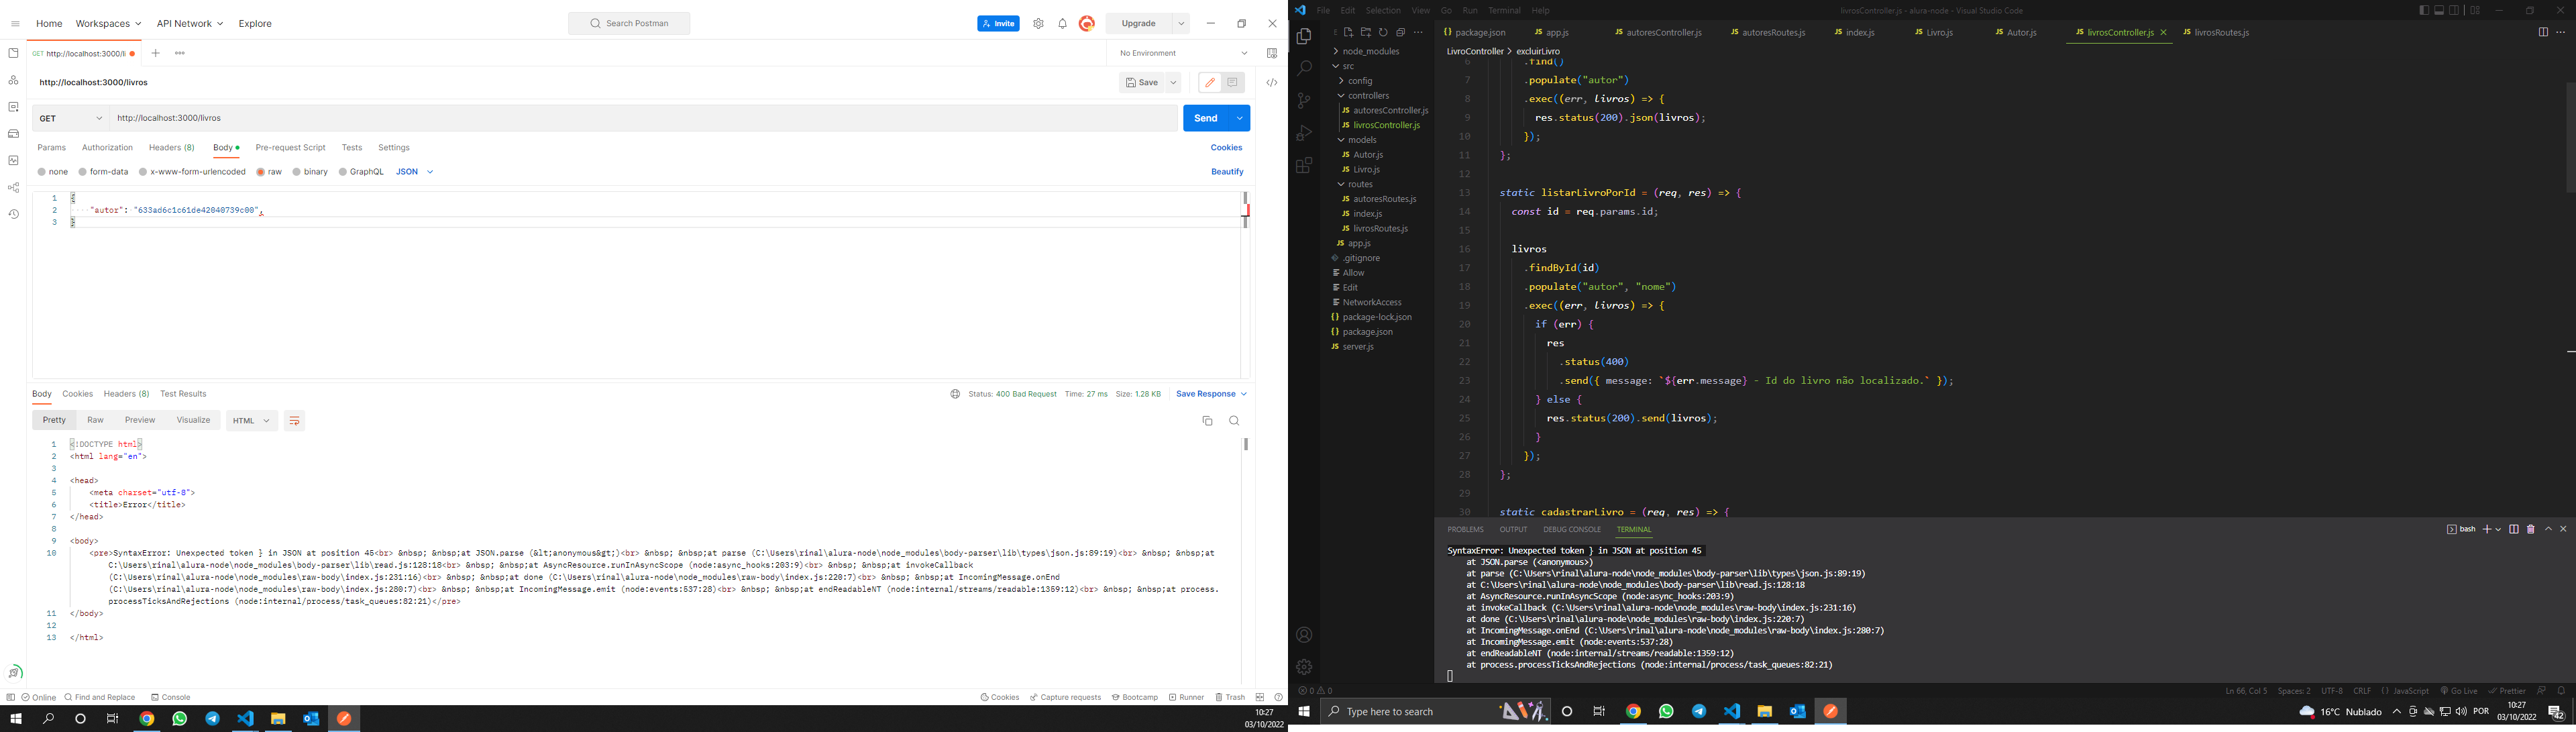
Task: Add a new request tab in Postman
Action: point(156,53)
